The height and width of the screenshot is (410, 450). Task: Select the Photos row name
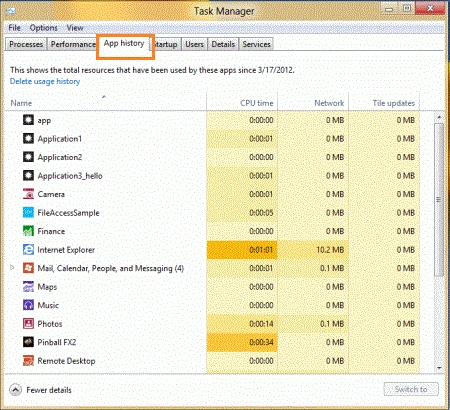tap(50, 324)
